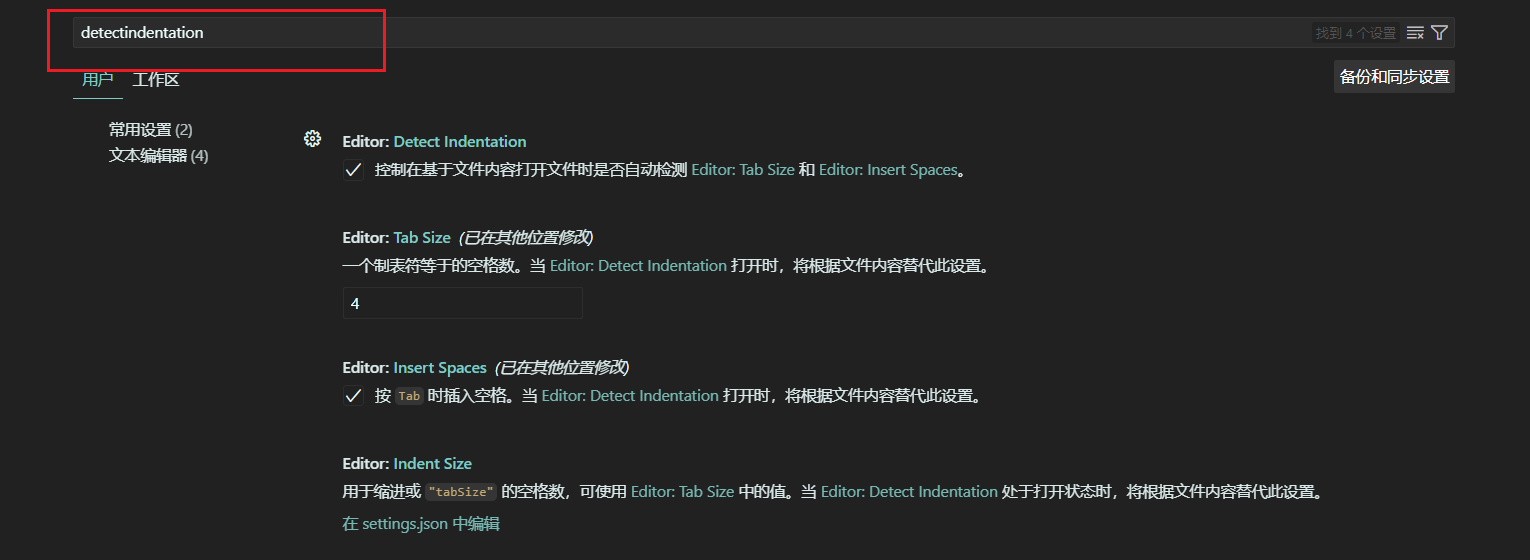Clear the settings search input icon
The width and height of the screenshot is (1530, 560).
1415,33
